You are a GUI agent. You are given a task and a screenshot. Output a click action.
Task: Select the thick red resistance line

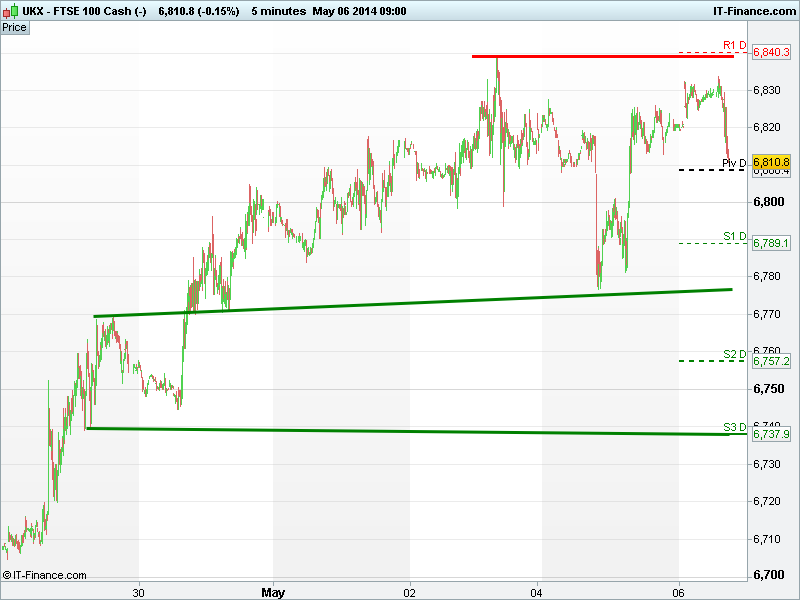[x=600, y=56]
